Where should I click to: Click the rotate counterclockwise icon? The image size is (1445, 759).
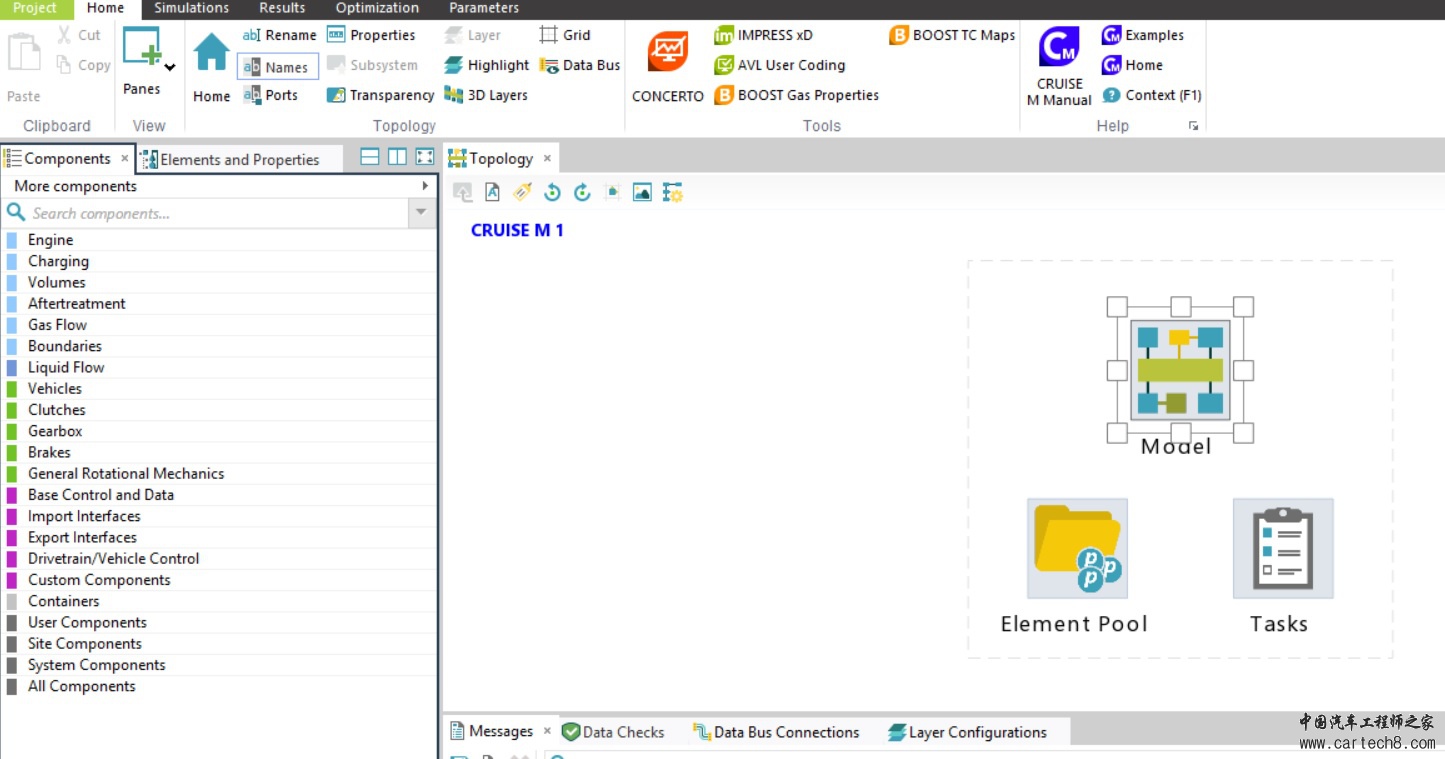[552, 192]
